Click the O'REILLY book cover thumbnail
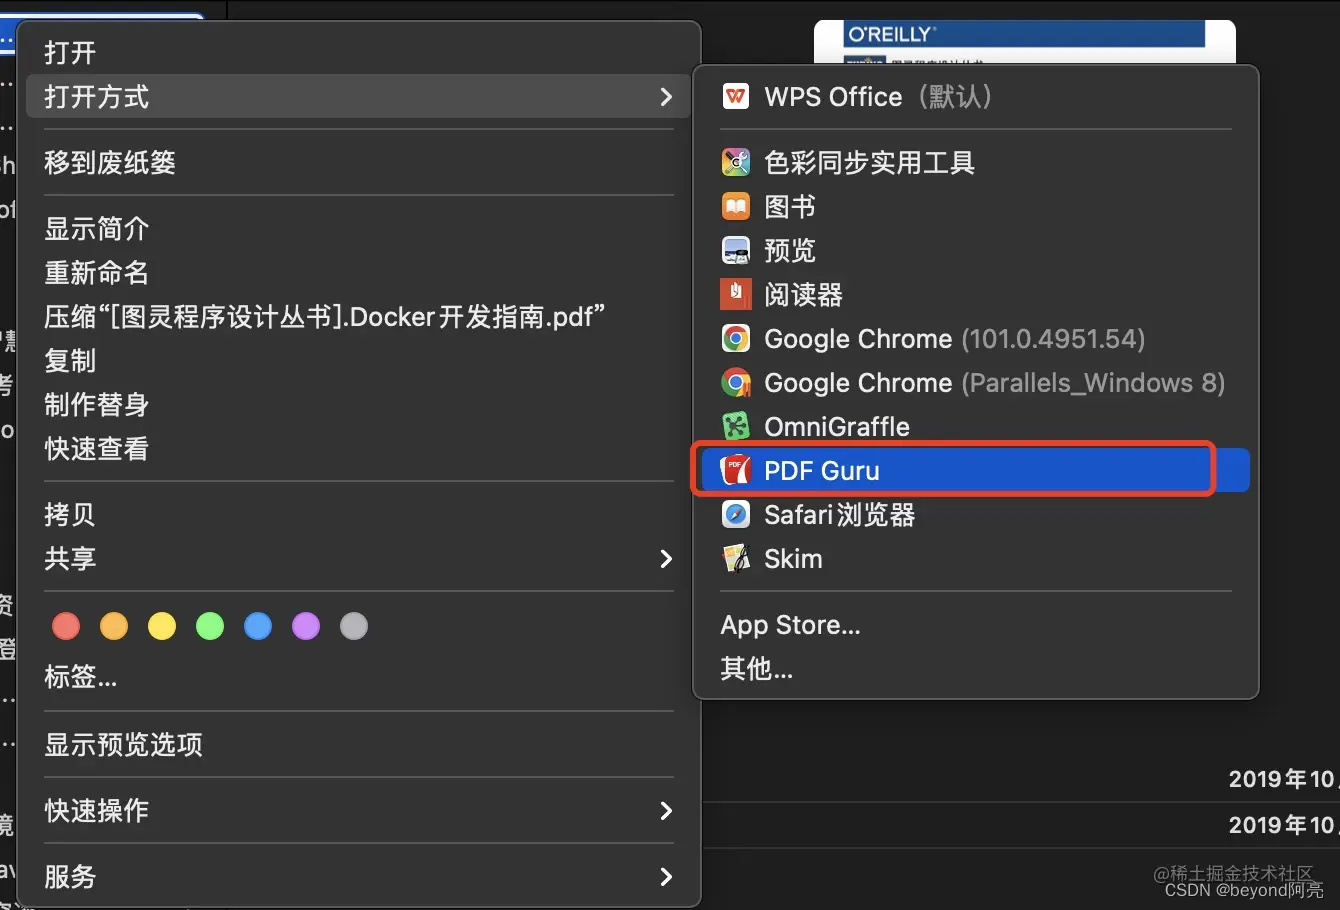Screen dimensions: 1340x910 click(x=1025, y=42)
